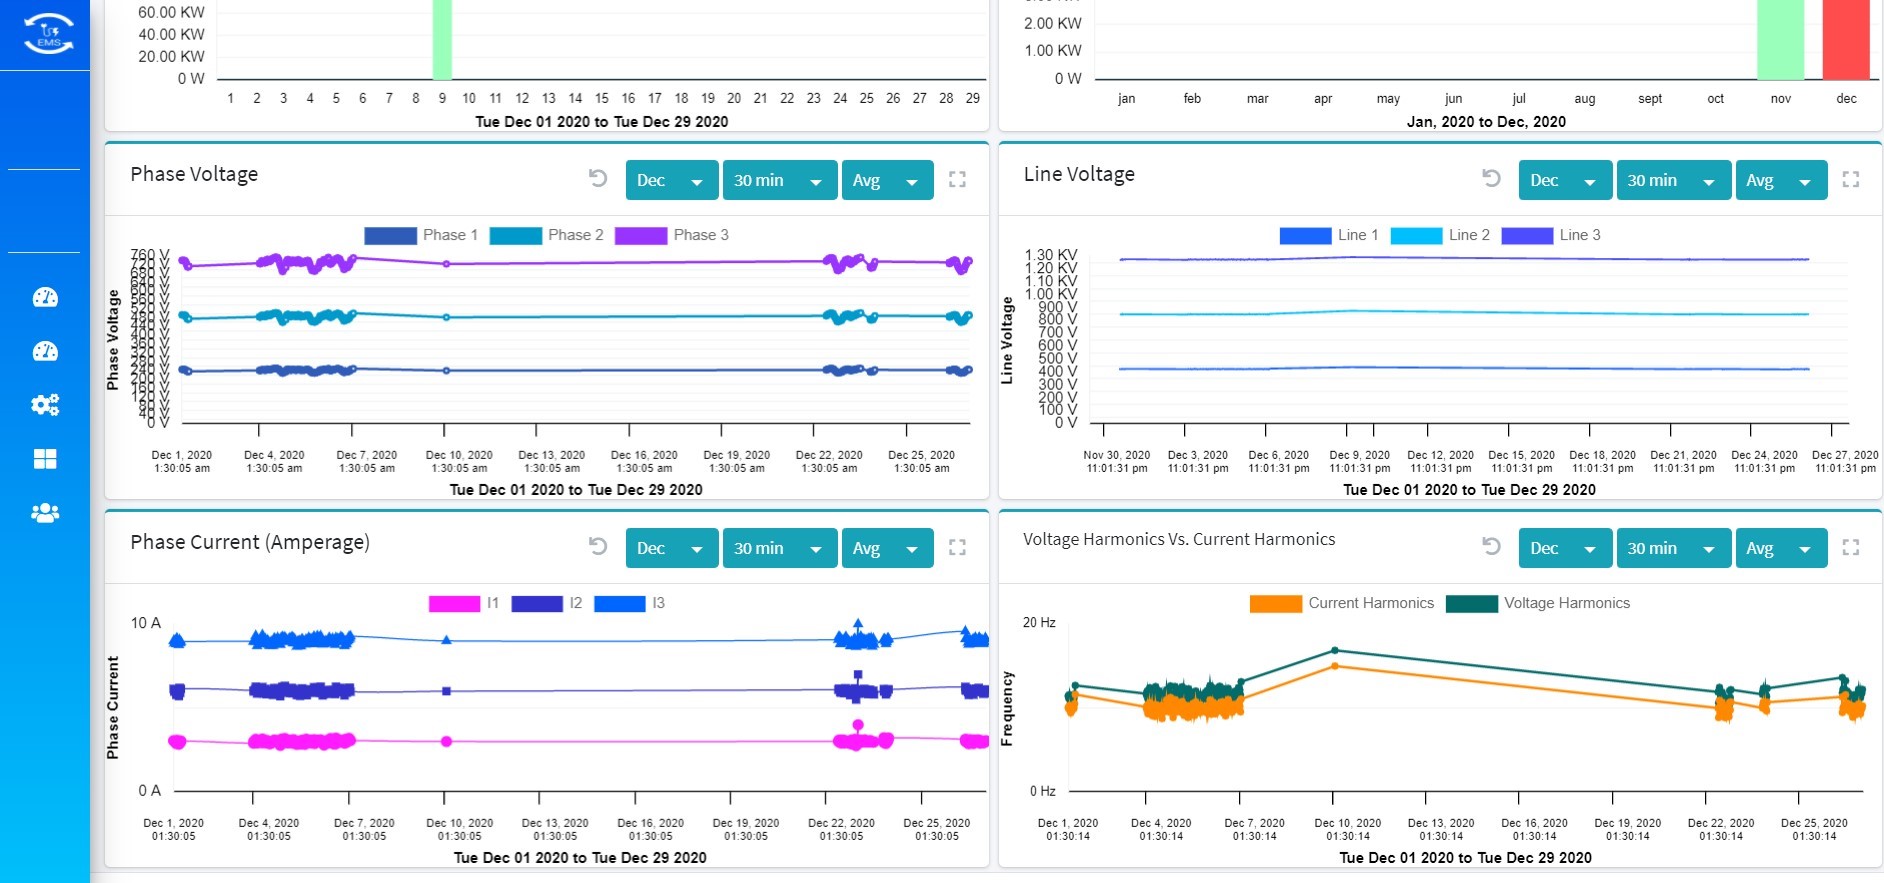Click the red dec bar in the monthly chart
1884x883 pixels.
pyautogui.click(x=1846, y=40)
